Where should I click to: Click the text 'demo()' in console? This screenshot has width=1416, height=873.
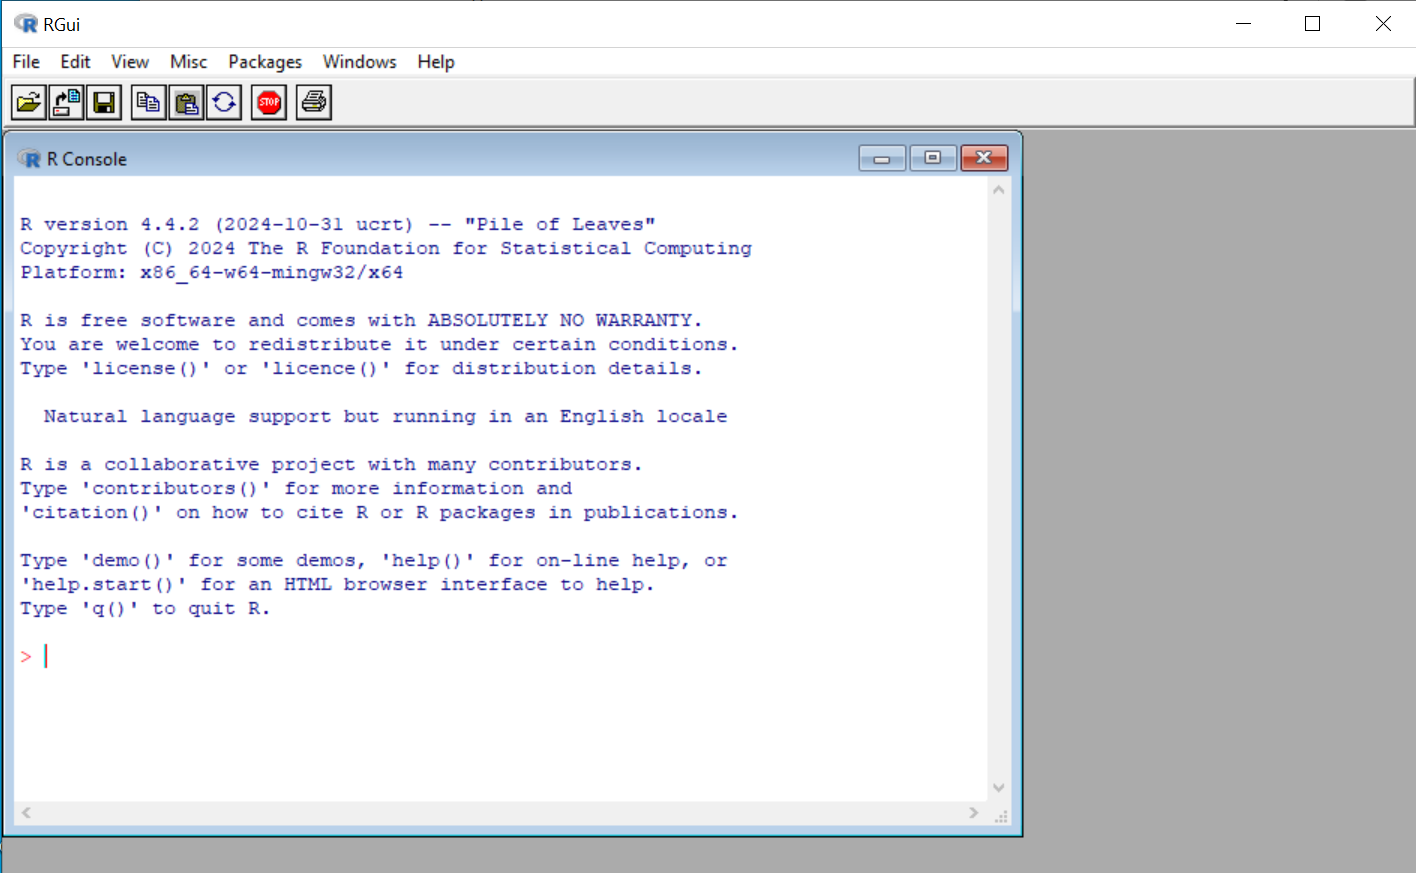(x=128, y=560)
